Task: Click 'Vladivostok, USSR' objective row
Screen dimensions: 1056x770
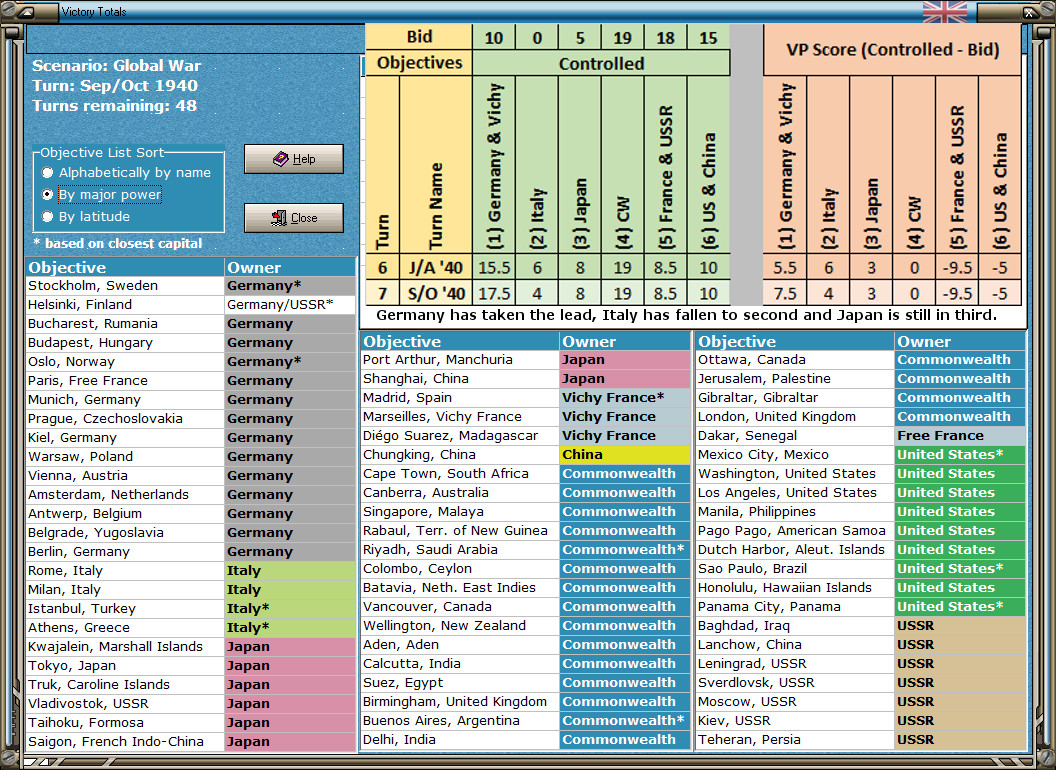Action: (x=191, y=703)
